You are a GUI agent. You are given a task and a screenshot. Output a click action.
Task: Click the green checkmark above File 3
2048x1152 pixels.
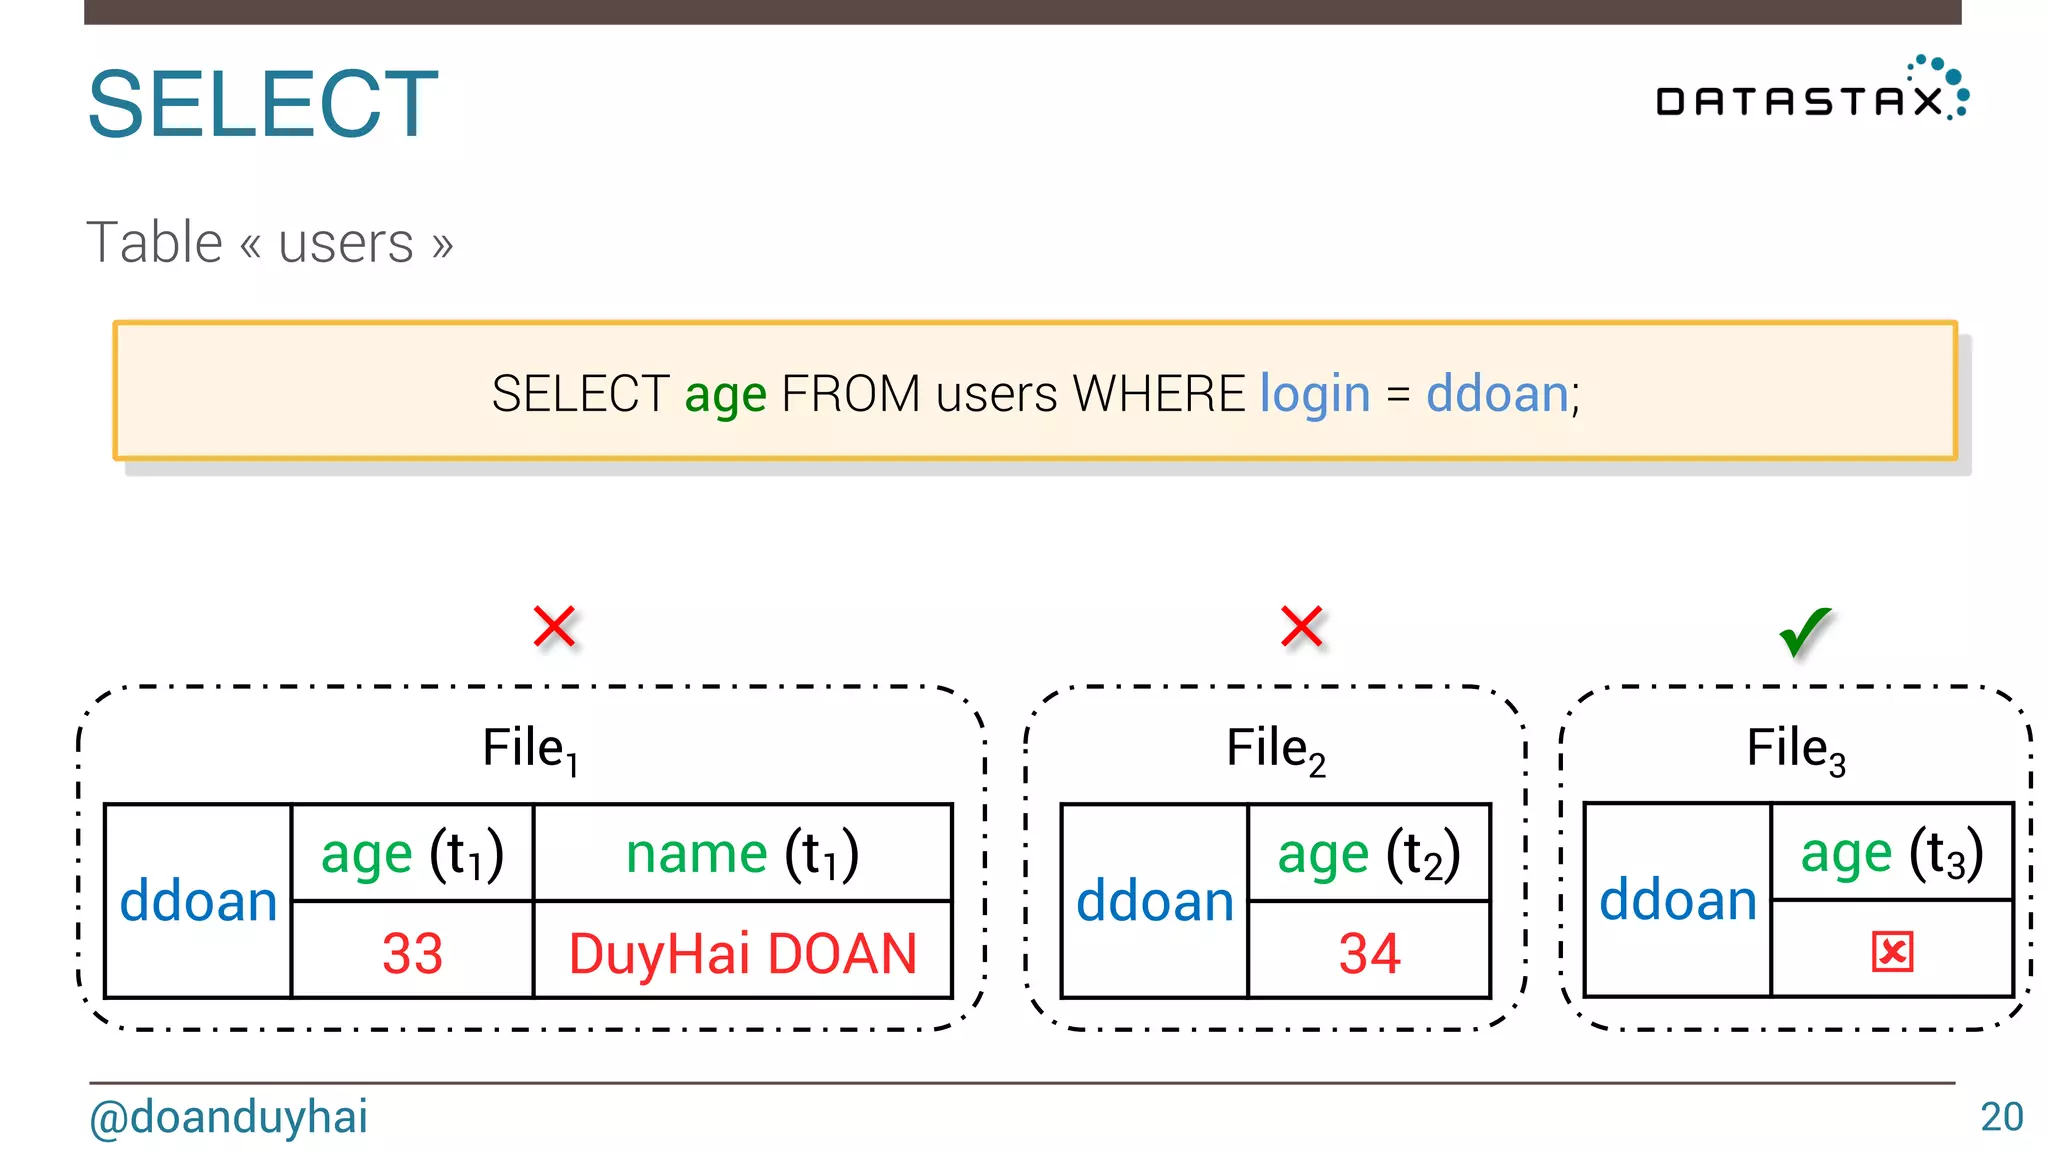(1806, 632)
